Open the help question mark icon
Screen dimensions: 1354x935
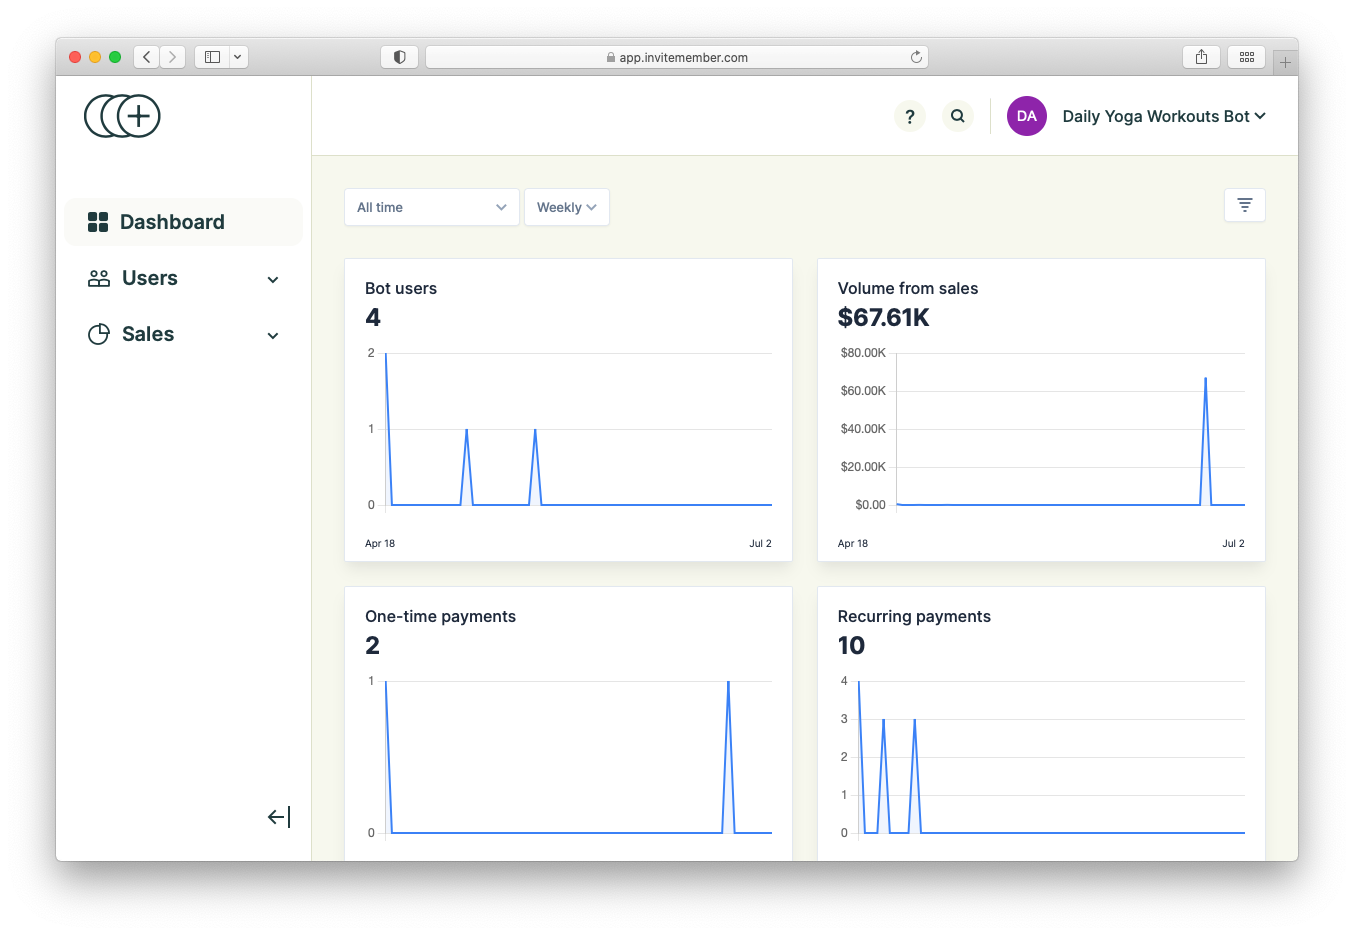tap(909, 116)
